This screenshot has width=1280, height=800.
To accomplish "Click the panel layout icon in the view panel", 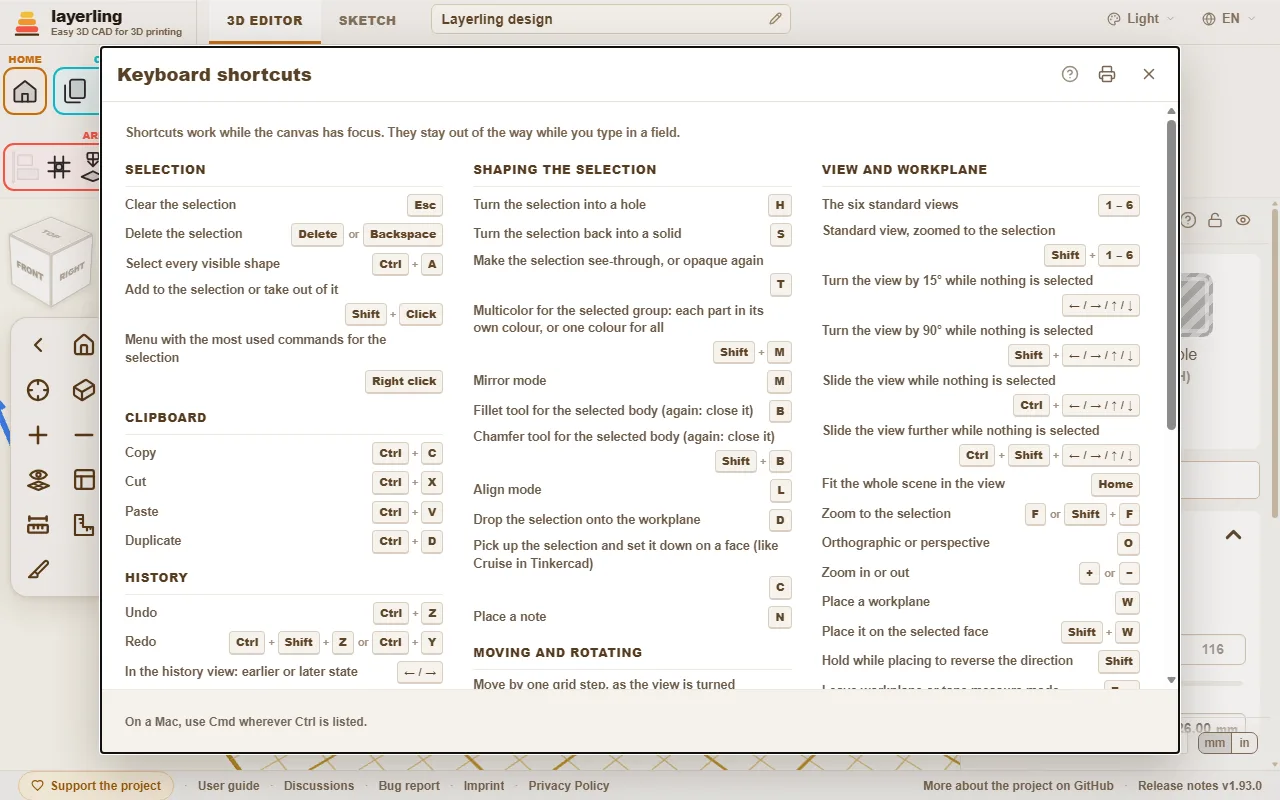I will pos(84,480).
